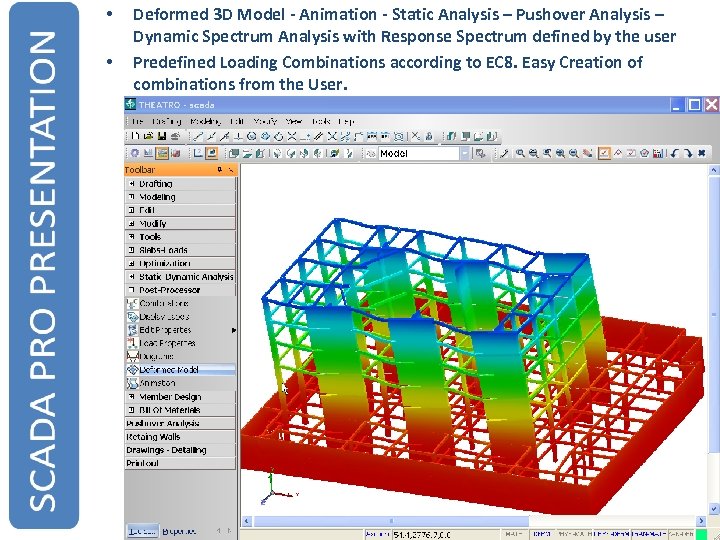
Task: Open the View menu
Action: (x=293, y=121)
